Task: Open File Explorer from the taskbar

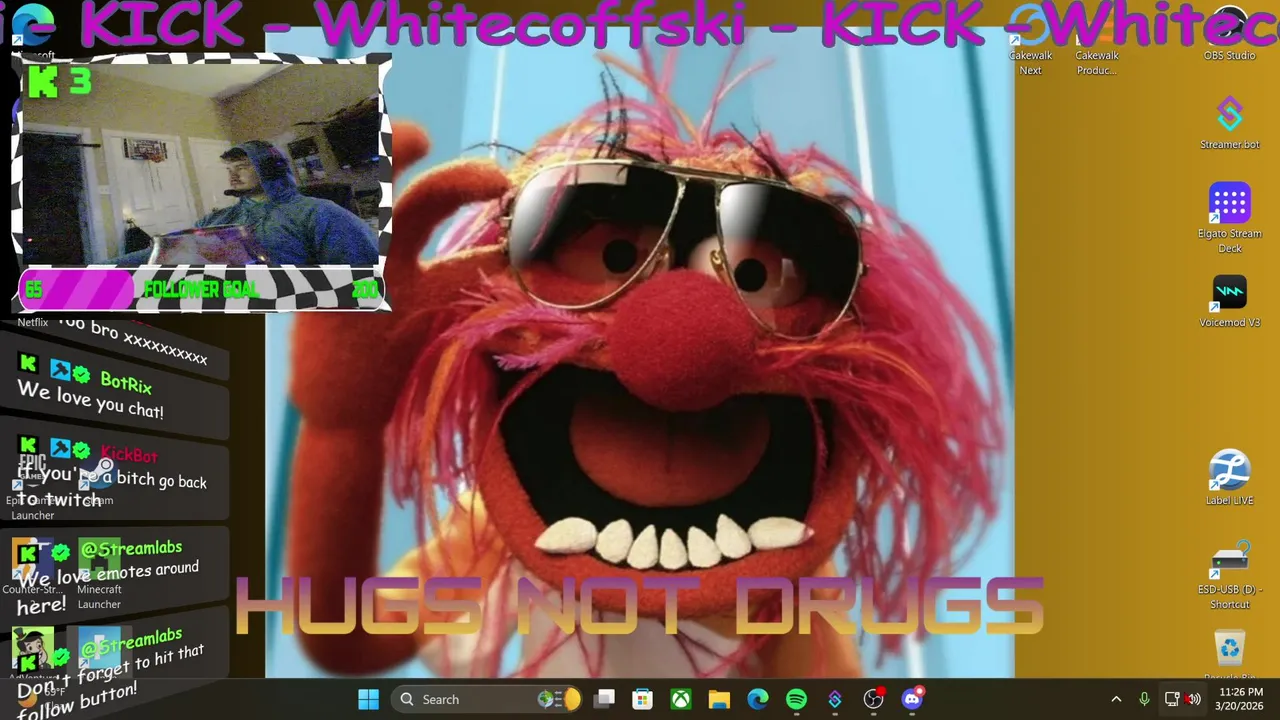Action: pos(719,699)
